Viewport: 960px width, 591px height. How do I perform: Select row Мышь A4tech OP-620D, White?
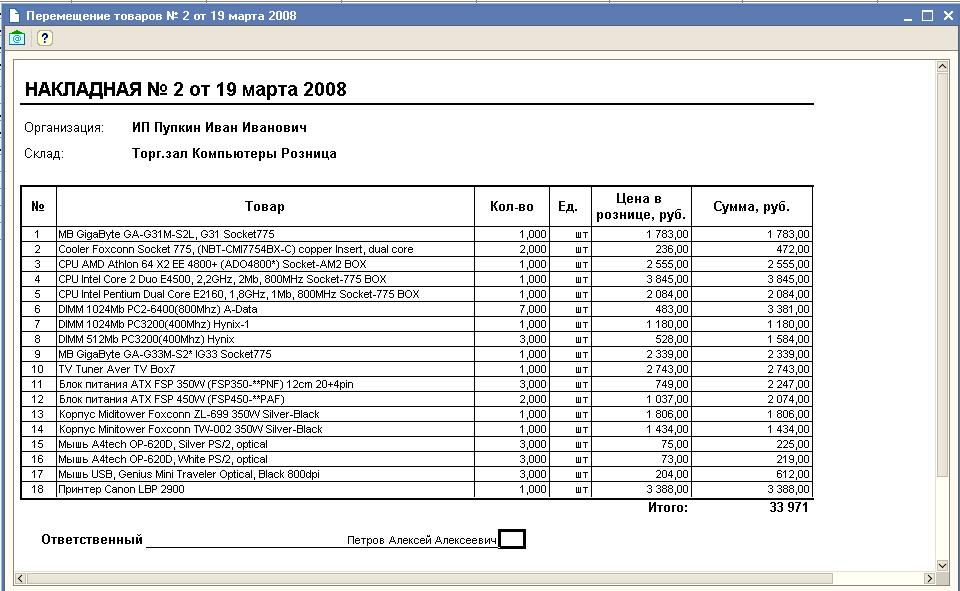click(x=416, y=459)
